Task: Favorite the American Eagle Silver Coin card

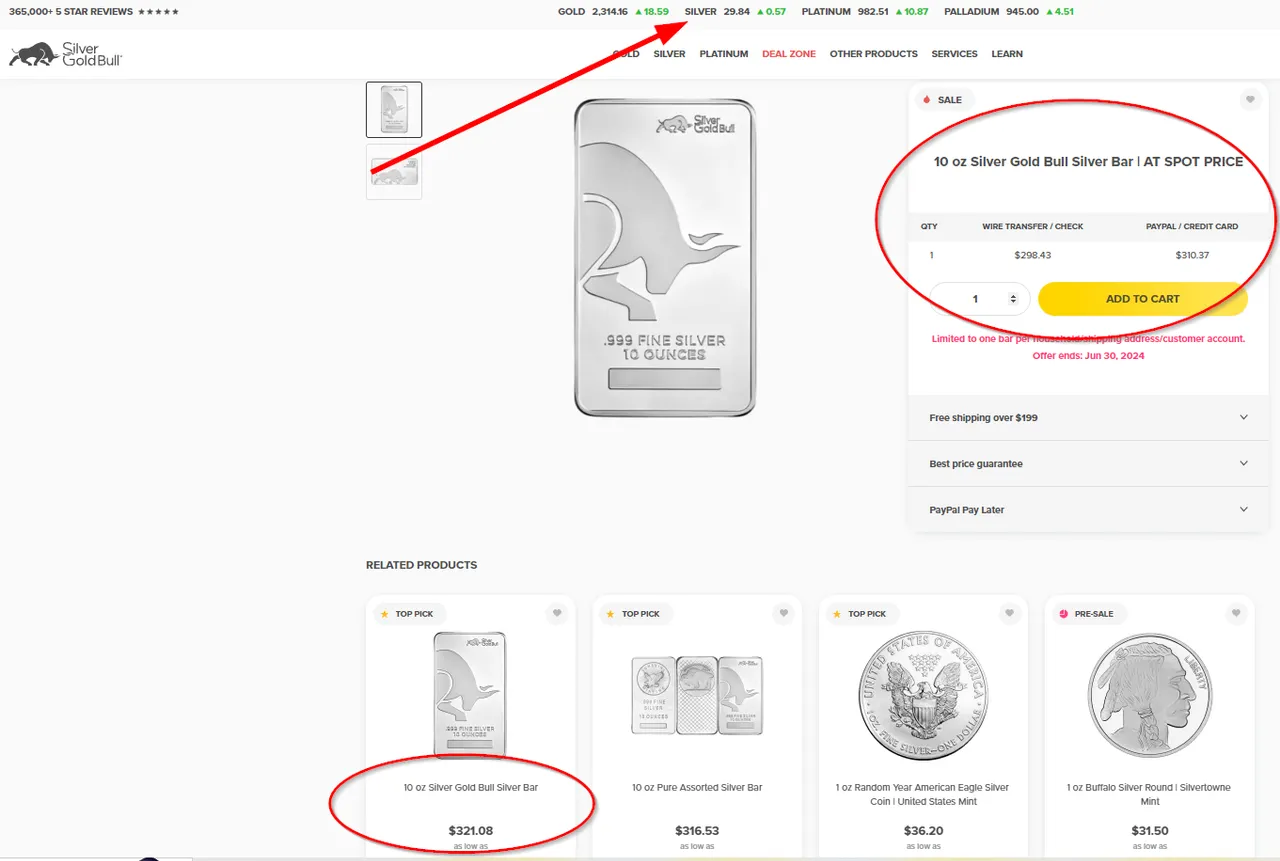Action: [x=1009, y=614]
